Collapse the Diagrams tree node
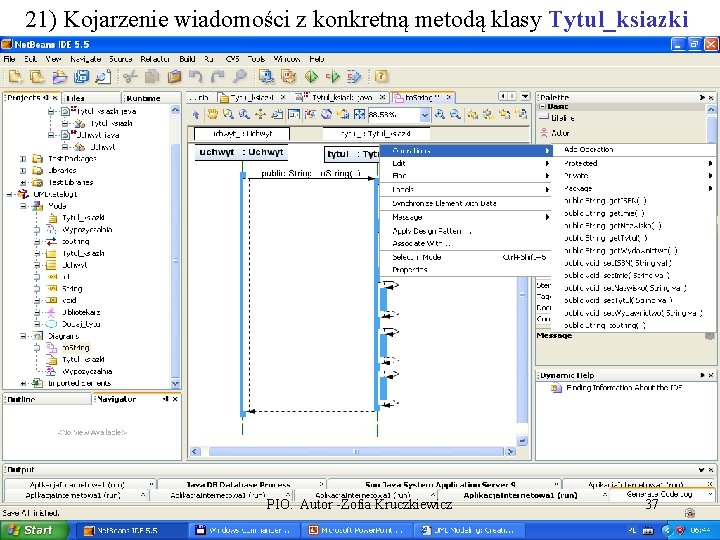Image resolution: width=720 pixels, height=540 pixels. (x=22, y=336)
